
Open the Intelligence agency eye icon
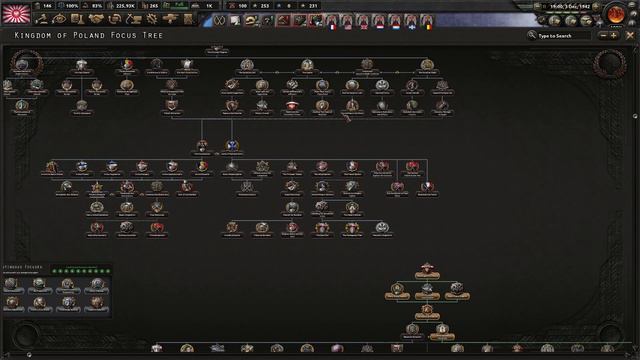pyautogui.click(x=60, y=19)
